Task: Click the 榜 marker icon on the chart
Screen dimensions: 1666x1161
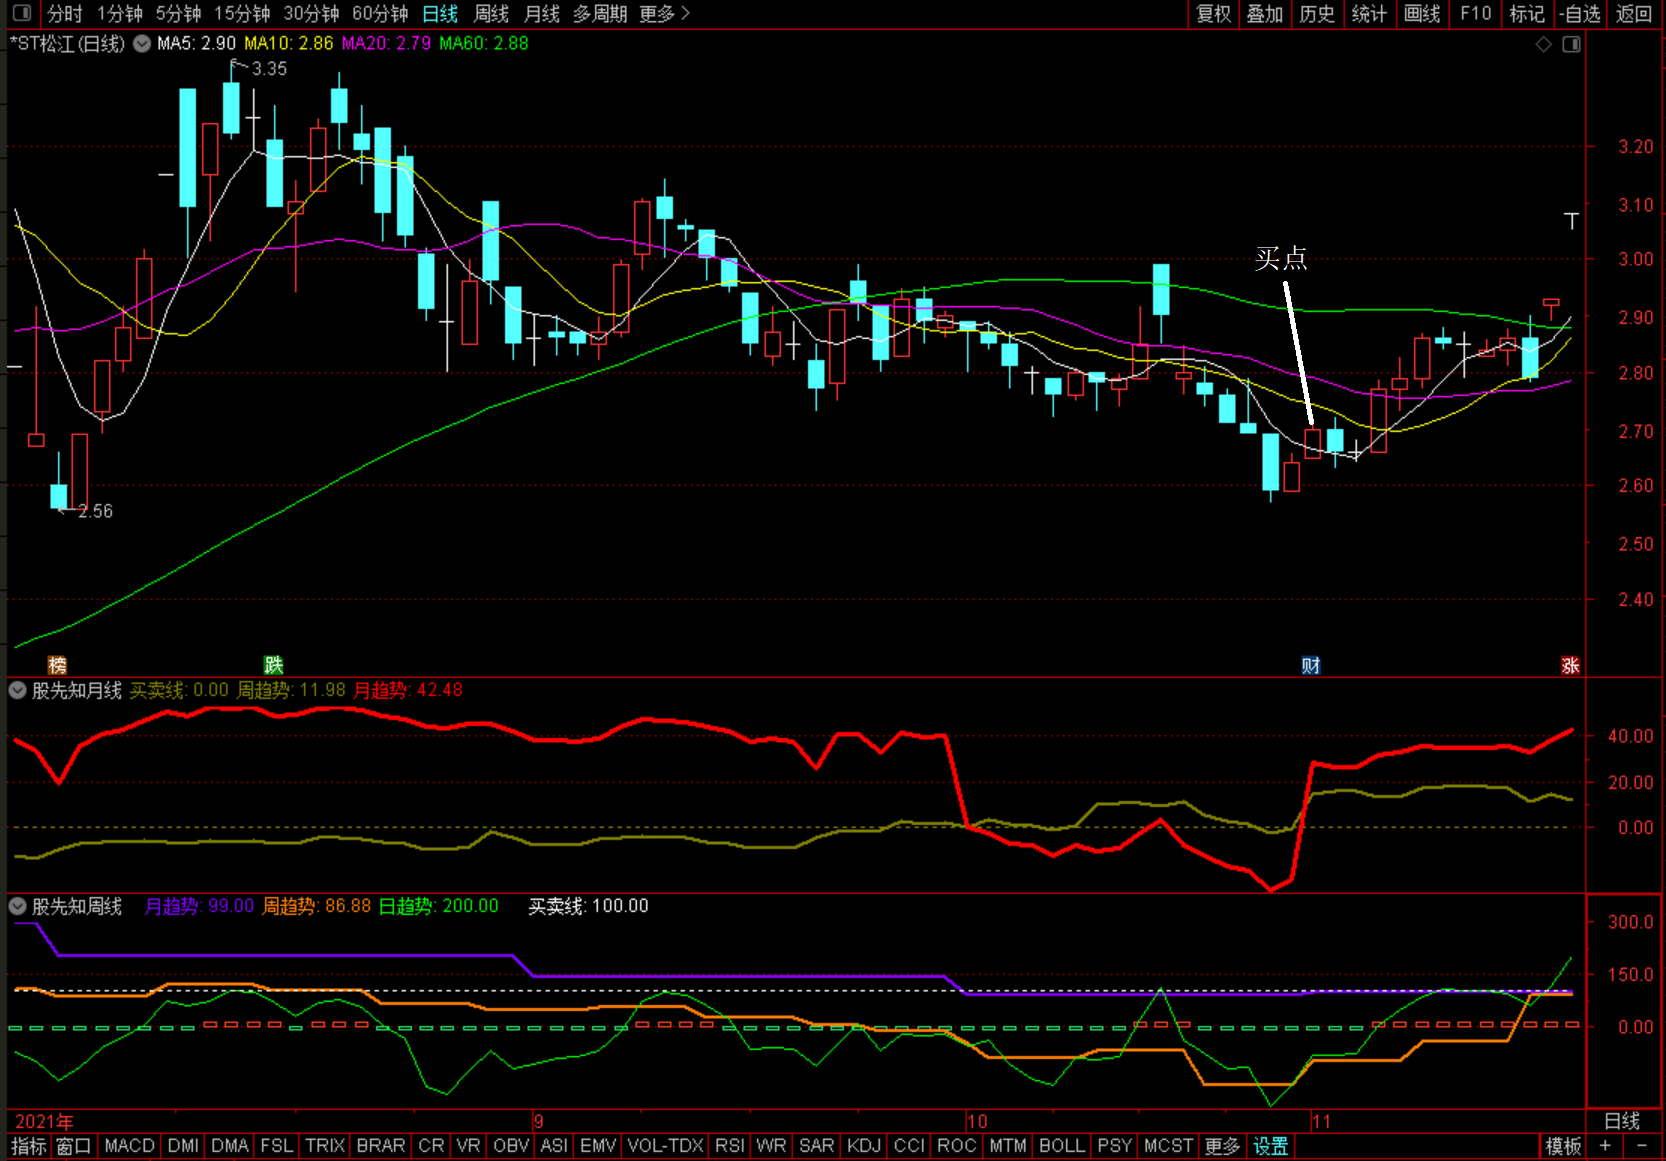Action: [x=57, y=665]
